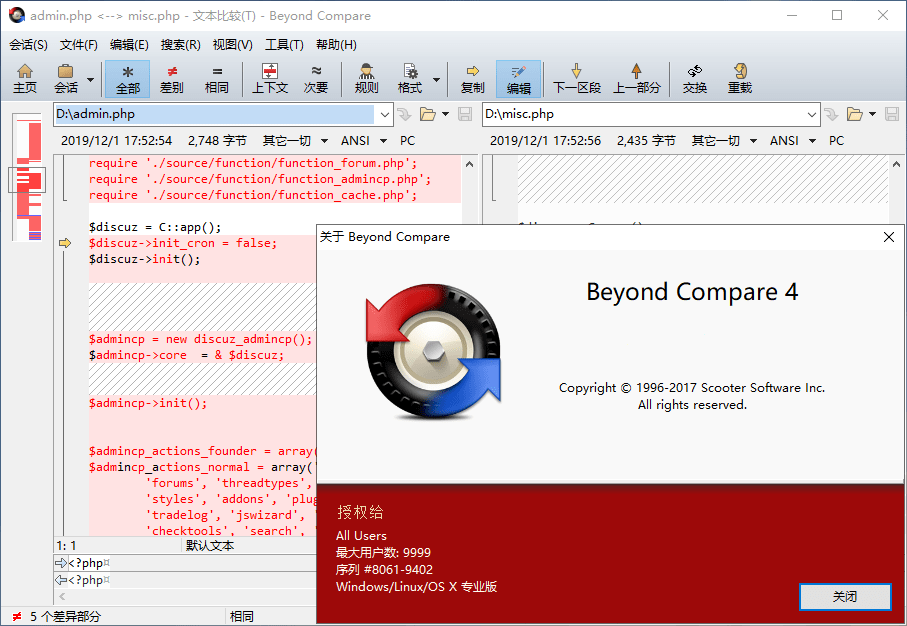Image resolution: width=907 pixels, height=626 pixels.
Task: Open the 会话(S) menu
Action: (x=28, y=45)
